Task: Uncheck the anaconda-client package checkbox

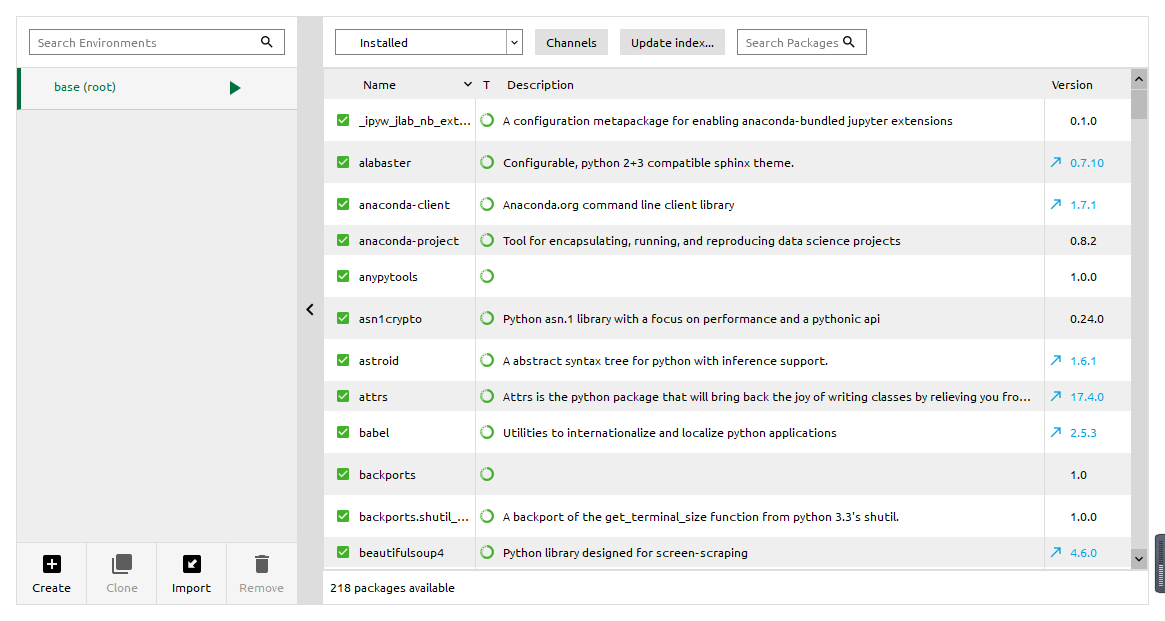Action: [x=343, y=204]
